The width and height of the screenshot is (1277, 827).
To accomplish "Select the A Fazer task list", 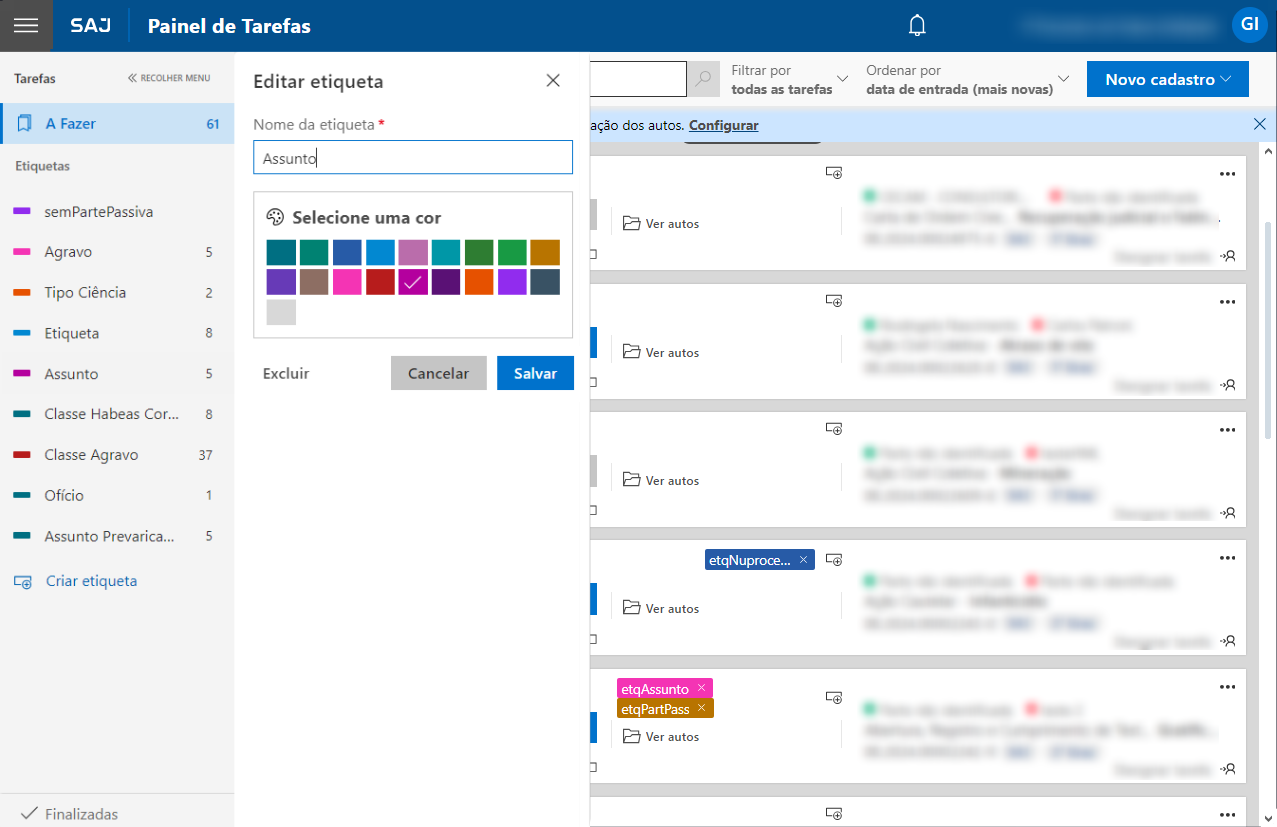I will click(117, 124).
